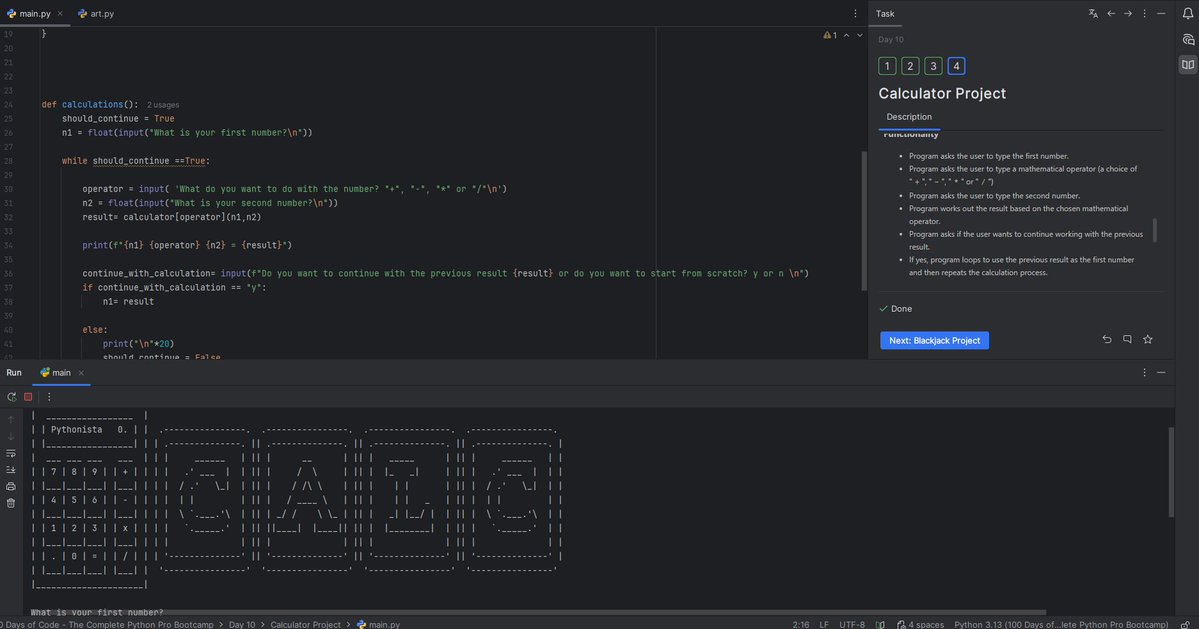1199x629 pixels.
Task: Hide the Task panel with minimize icon
Action: [x=1161, y=14]
